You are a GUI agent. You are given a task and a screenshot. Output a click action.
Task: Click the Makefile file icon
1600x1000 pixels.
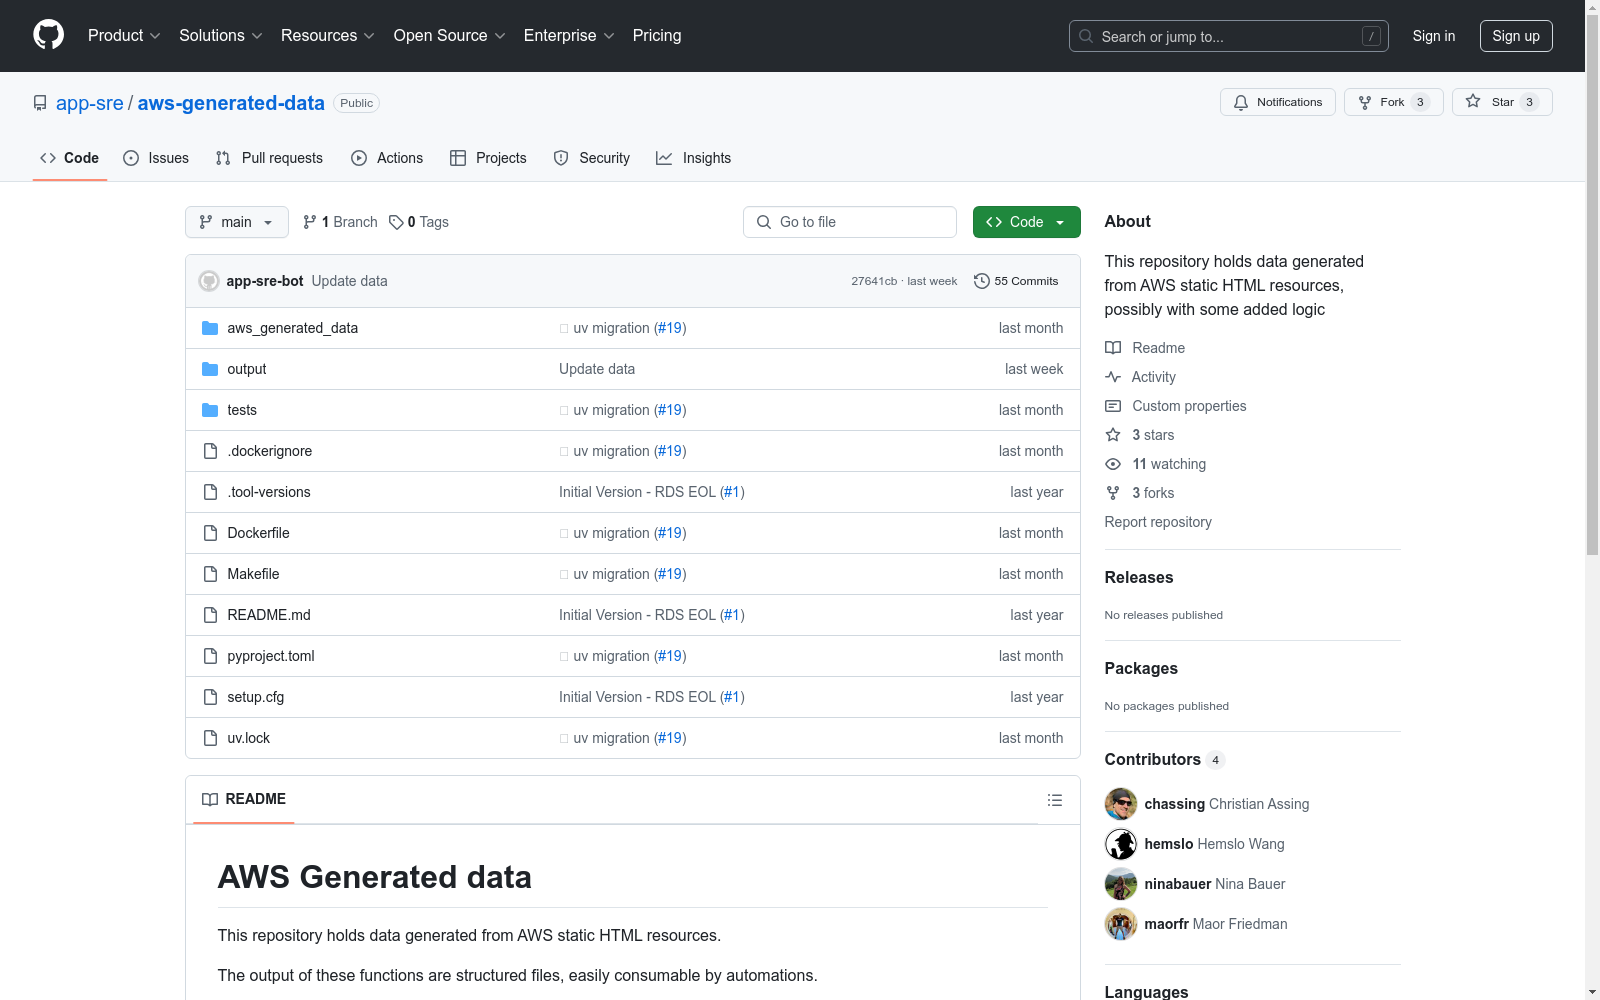coord(210,574)
